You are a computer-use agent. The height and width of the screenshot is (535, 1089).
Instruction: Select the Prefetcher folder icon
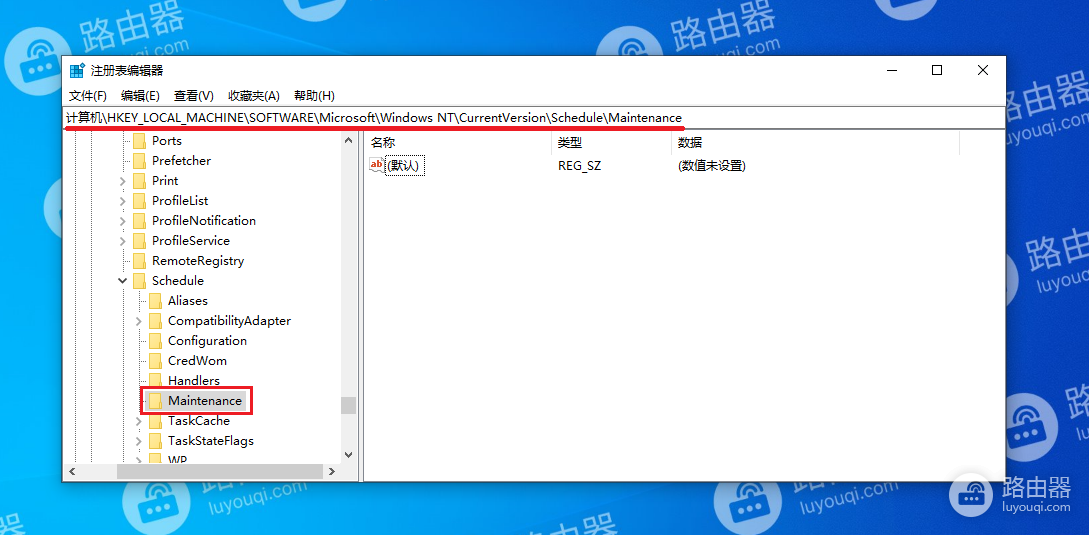140,161
